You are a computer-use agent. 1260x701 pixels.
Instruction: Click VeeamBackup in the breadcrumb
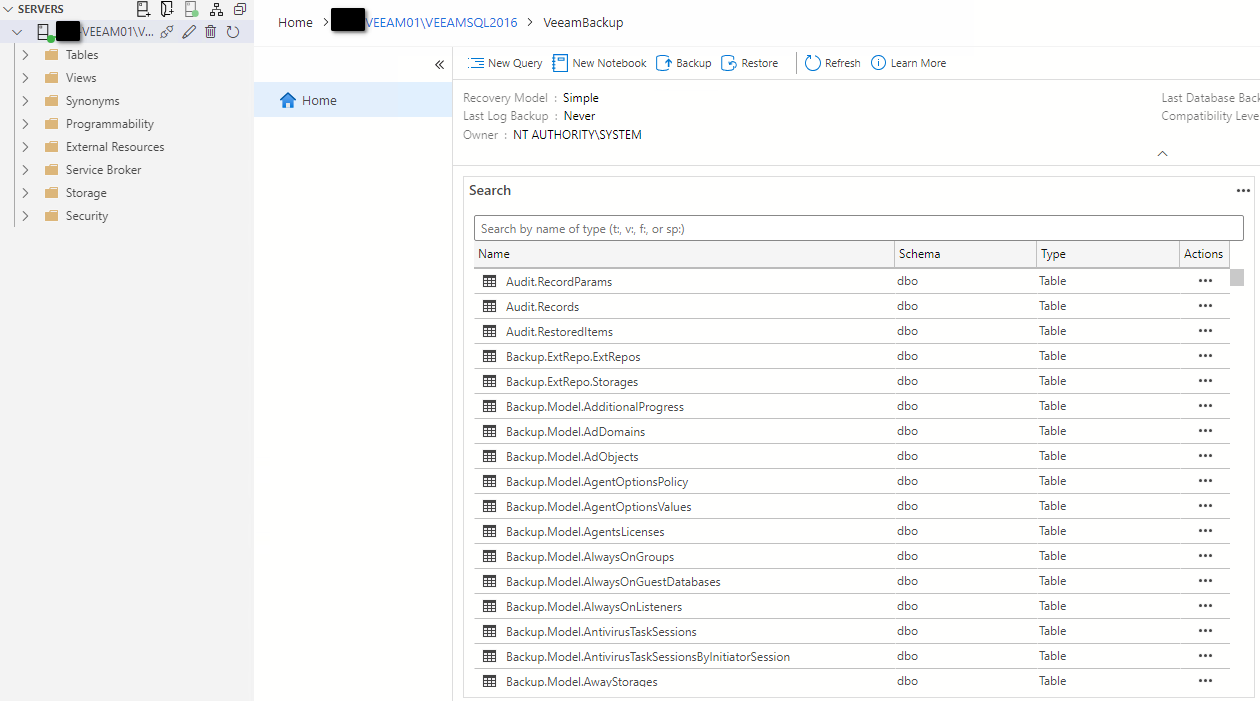[x=583, y=22]
